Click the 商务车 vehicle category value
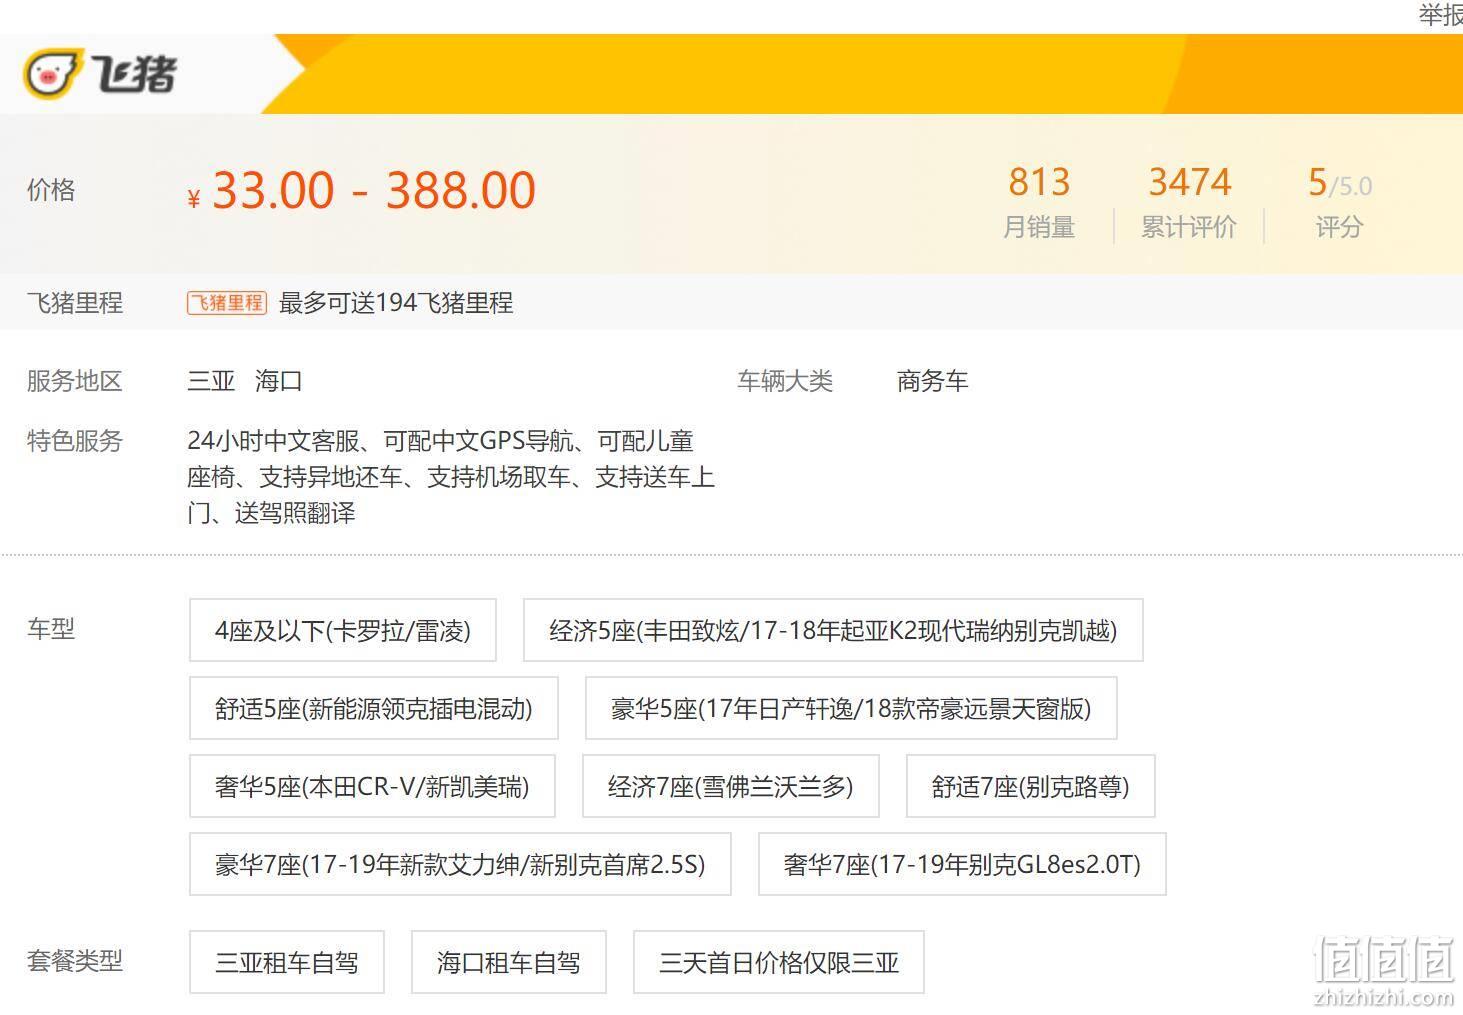This screenshot has width=1463, height=1015. (933, 381)
